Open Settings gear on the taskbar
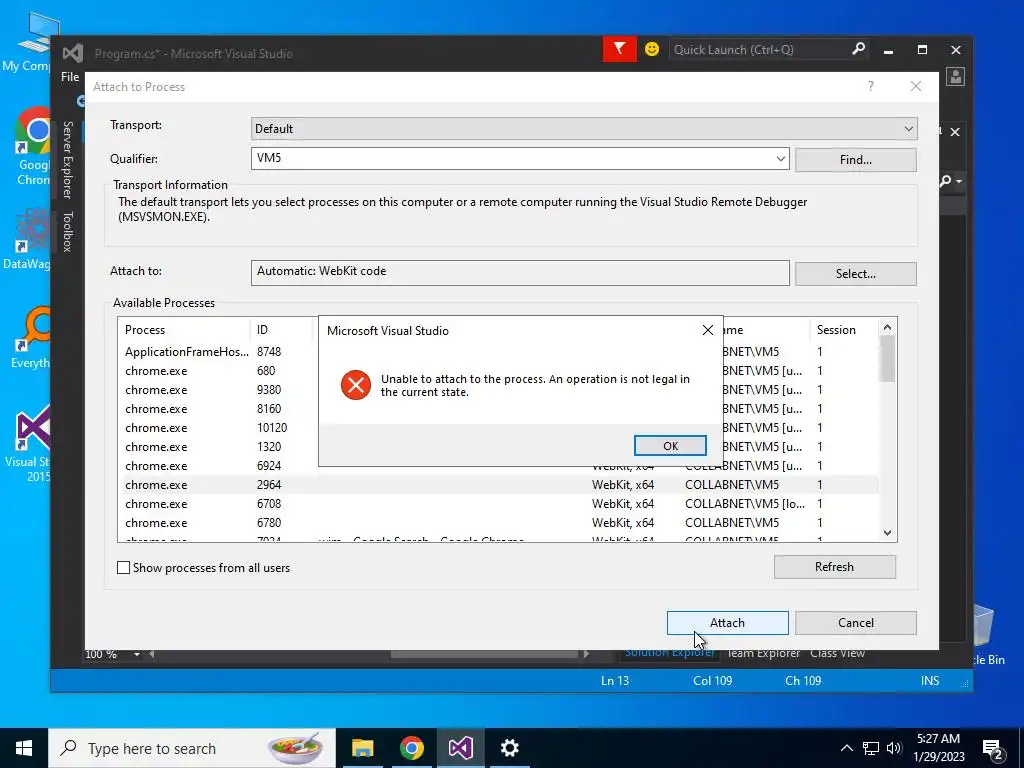Viewport: 1024px width, 768px height. tap(509, 748)
